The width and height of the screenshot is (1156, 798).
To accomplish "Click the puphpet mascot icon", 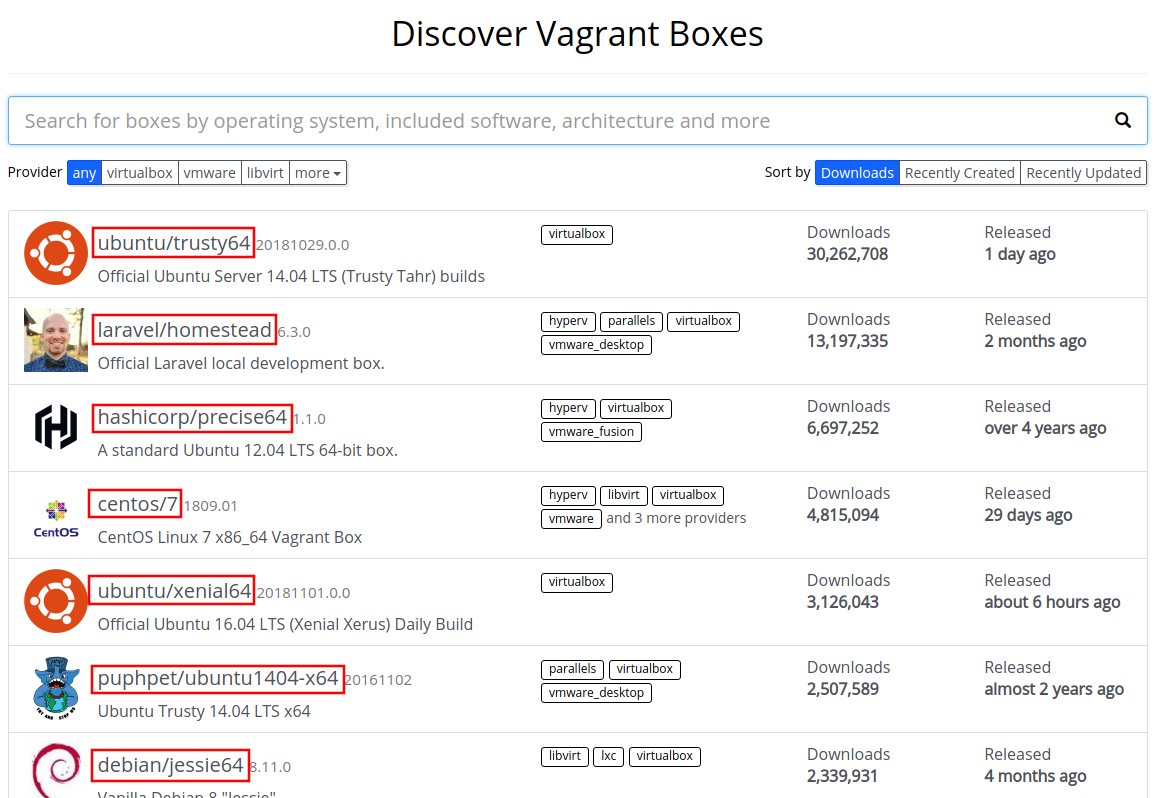I will (56, 688).
